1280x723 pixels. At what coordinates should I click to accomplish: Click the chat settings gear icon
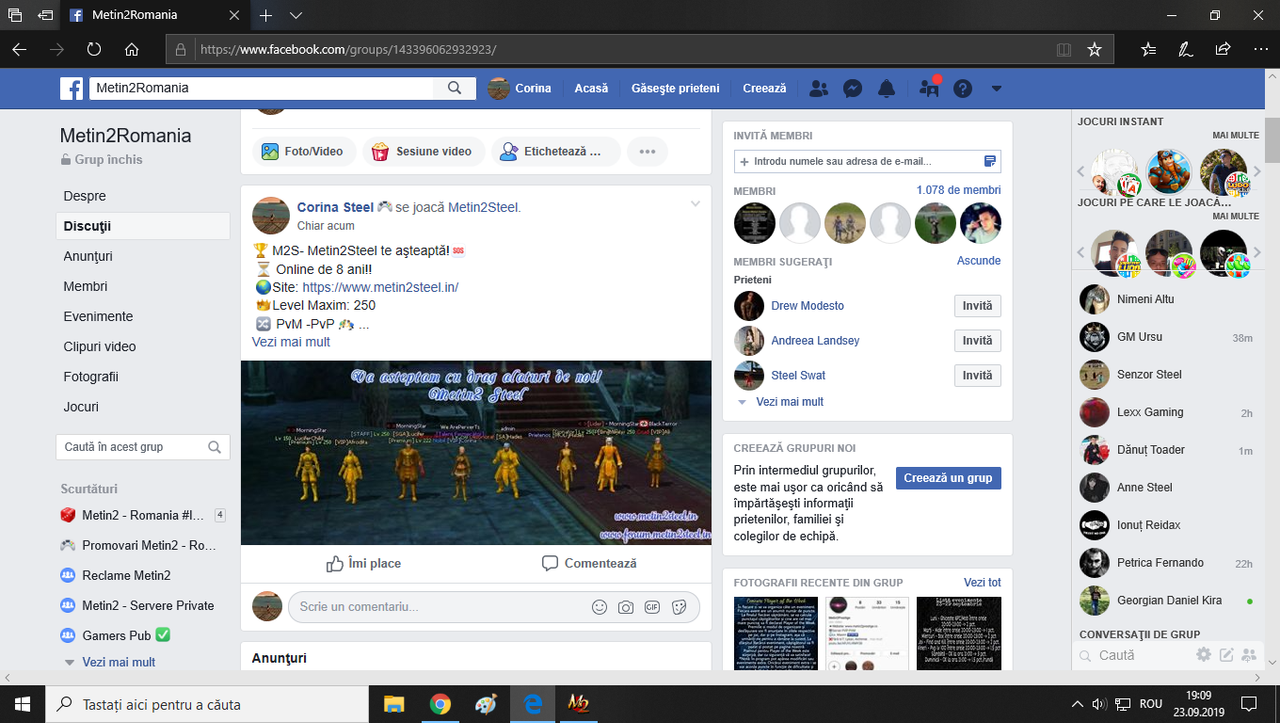[x=1204, y=655]
